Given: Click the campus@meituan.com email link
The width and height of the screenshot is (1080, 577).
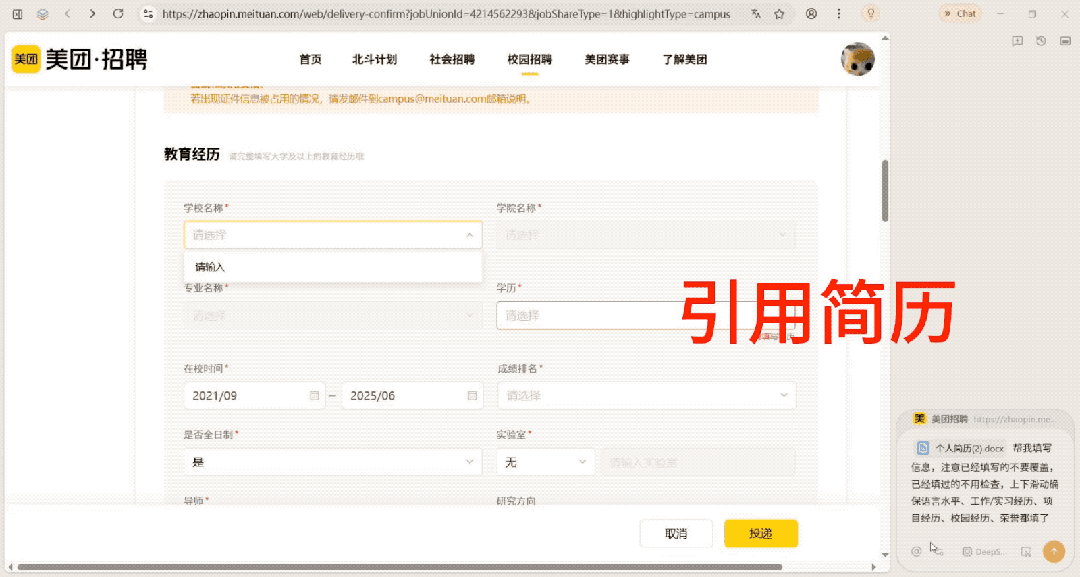Looking at the screenshot, I should [x=431, y=98].
